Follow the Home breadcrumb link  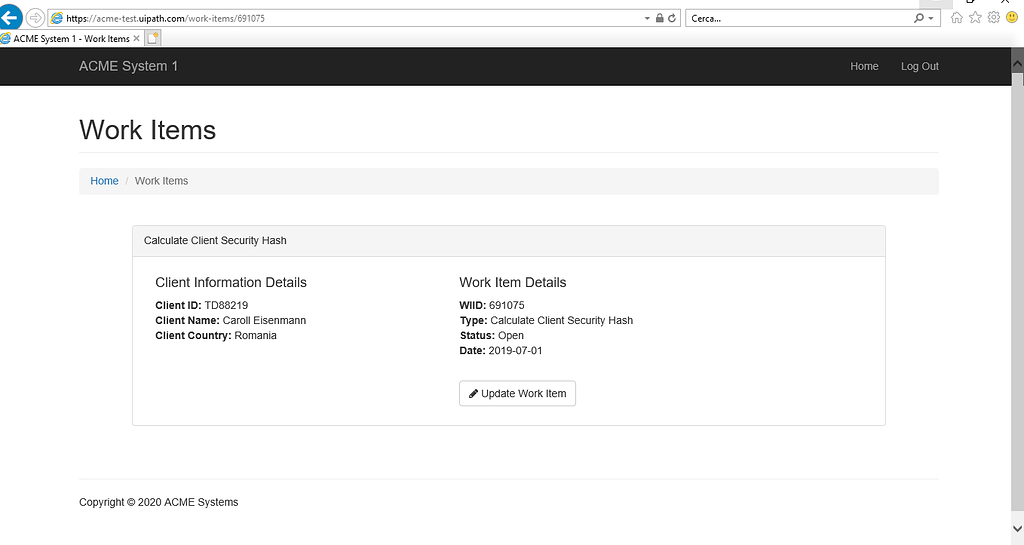[x=104, y=181]
